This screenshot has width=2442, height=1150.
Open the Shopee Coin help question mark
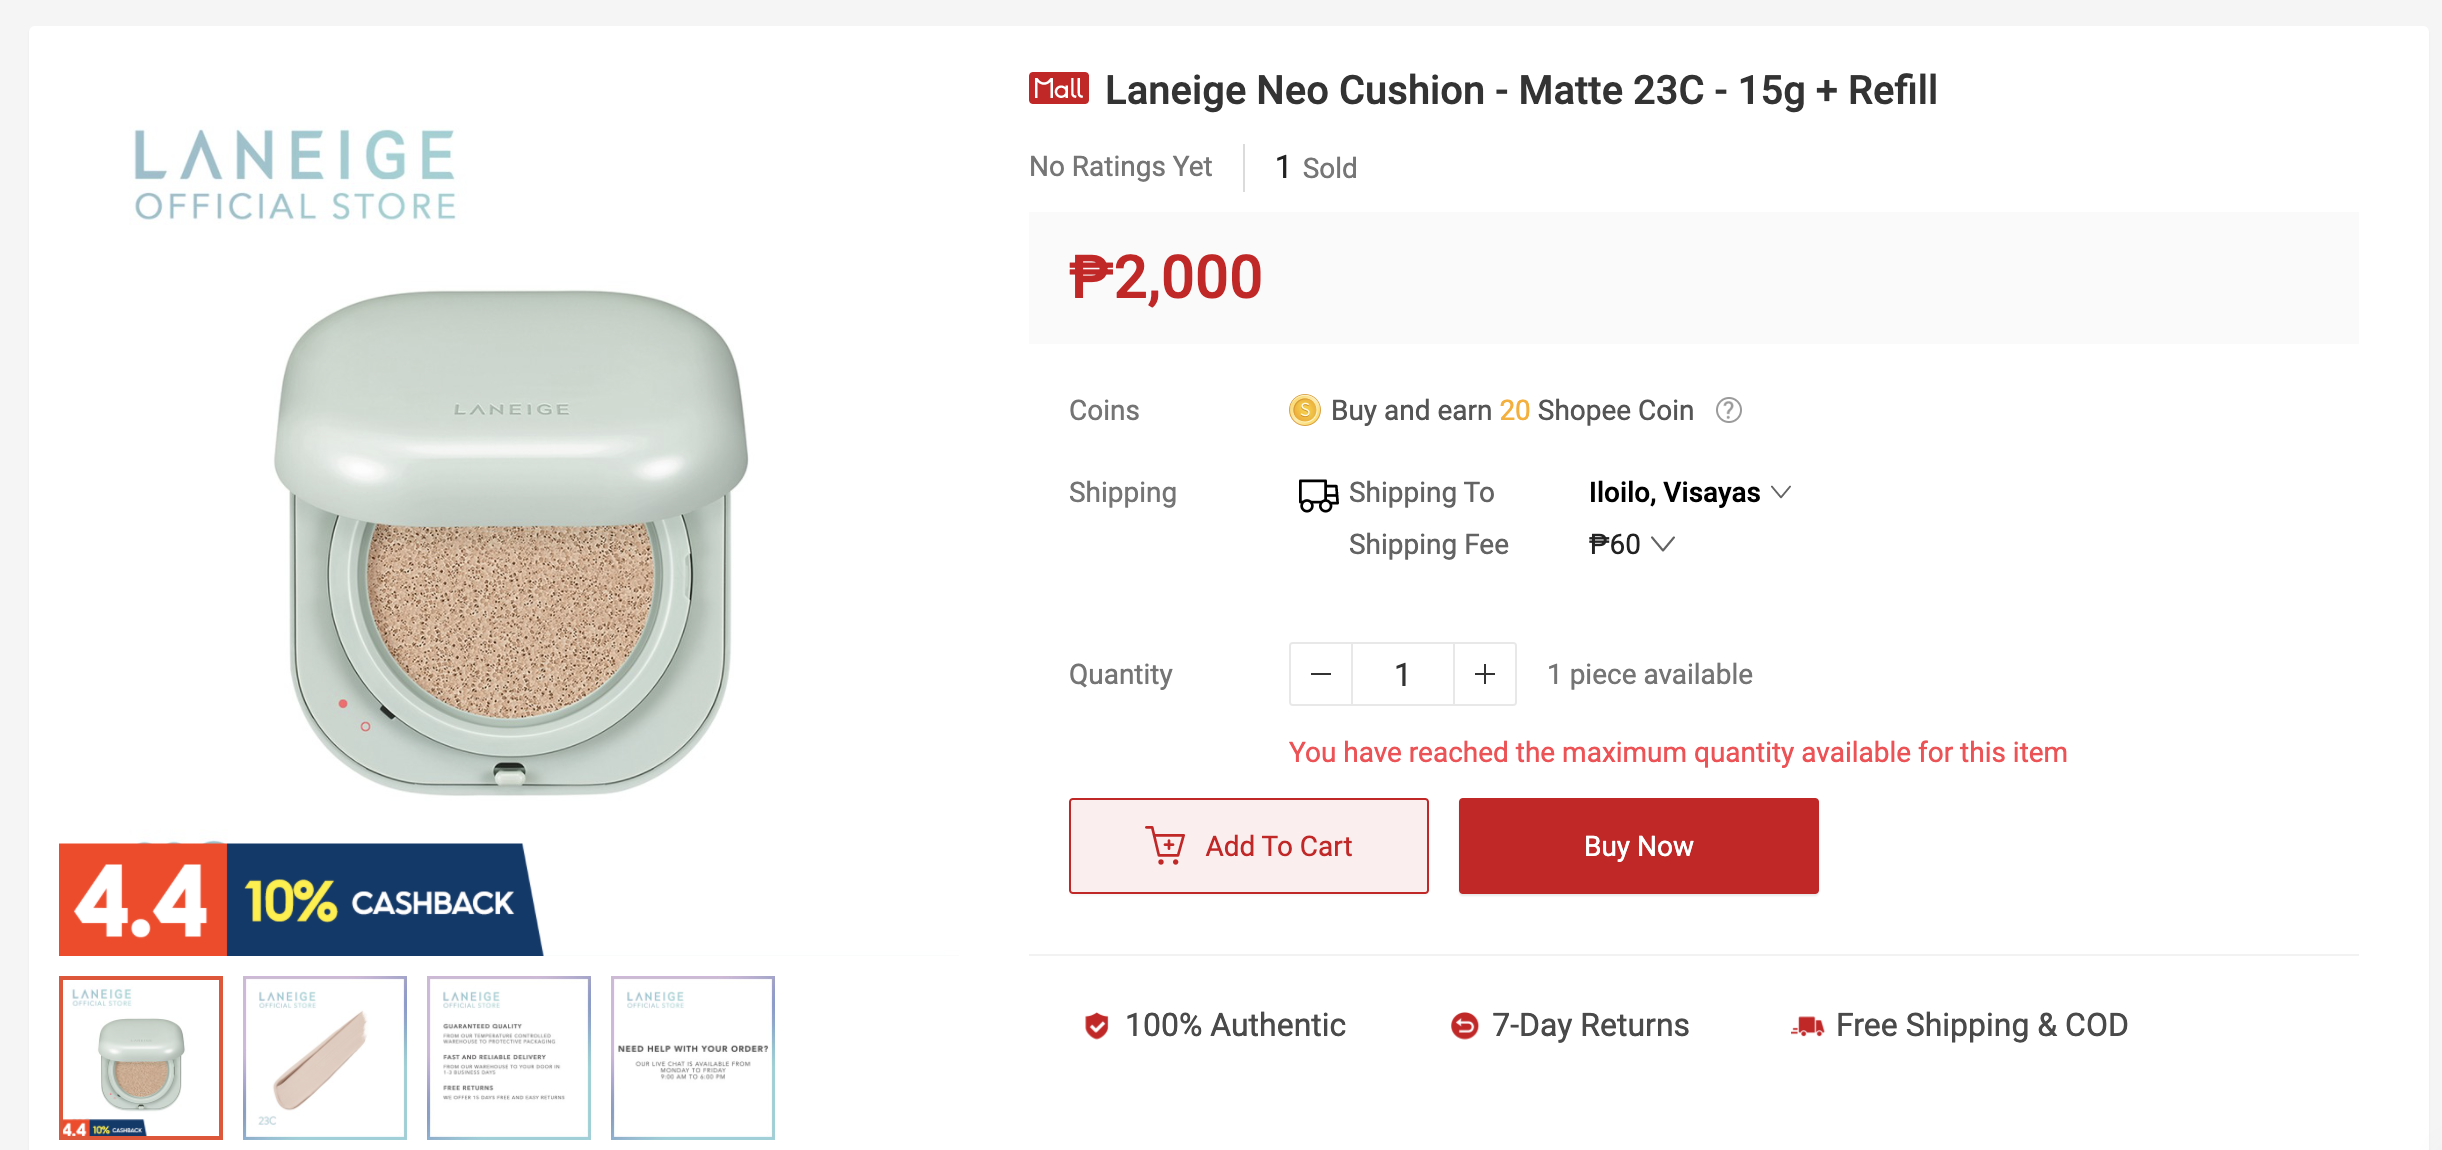1729,410
